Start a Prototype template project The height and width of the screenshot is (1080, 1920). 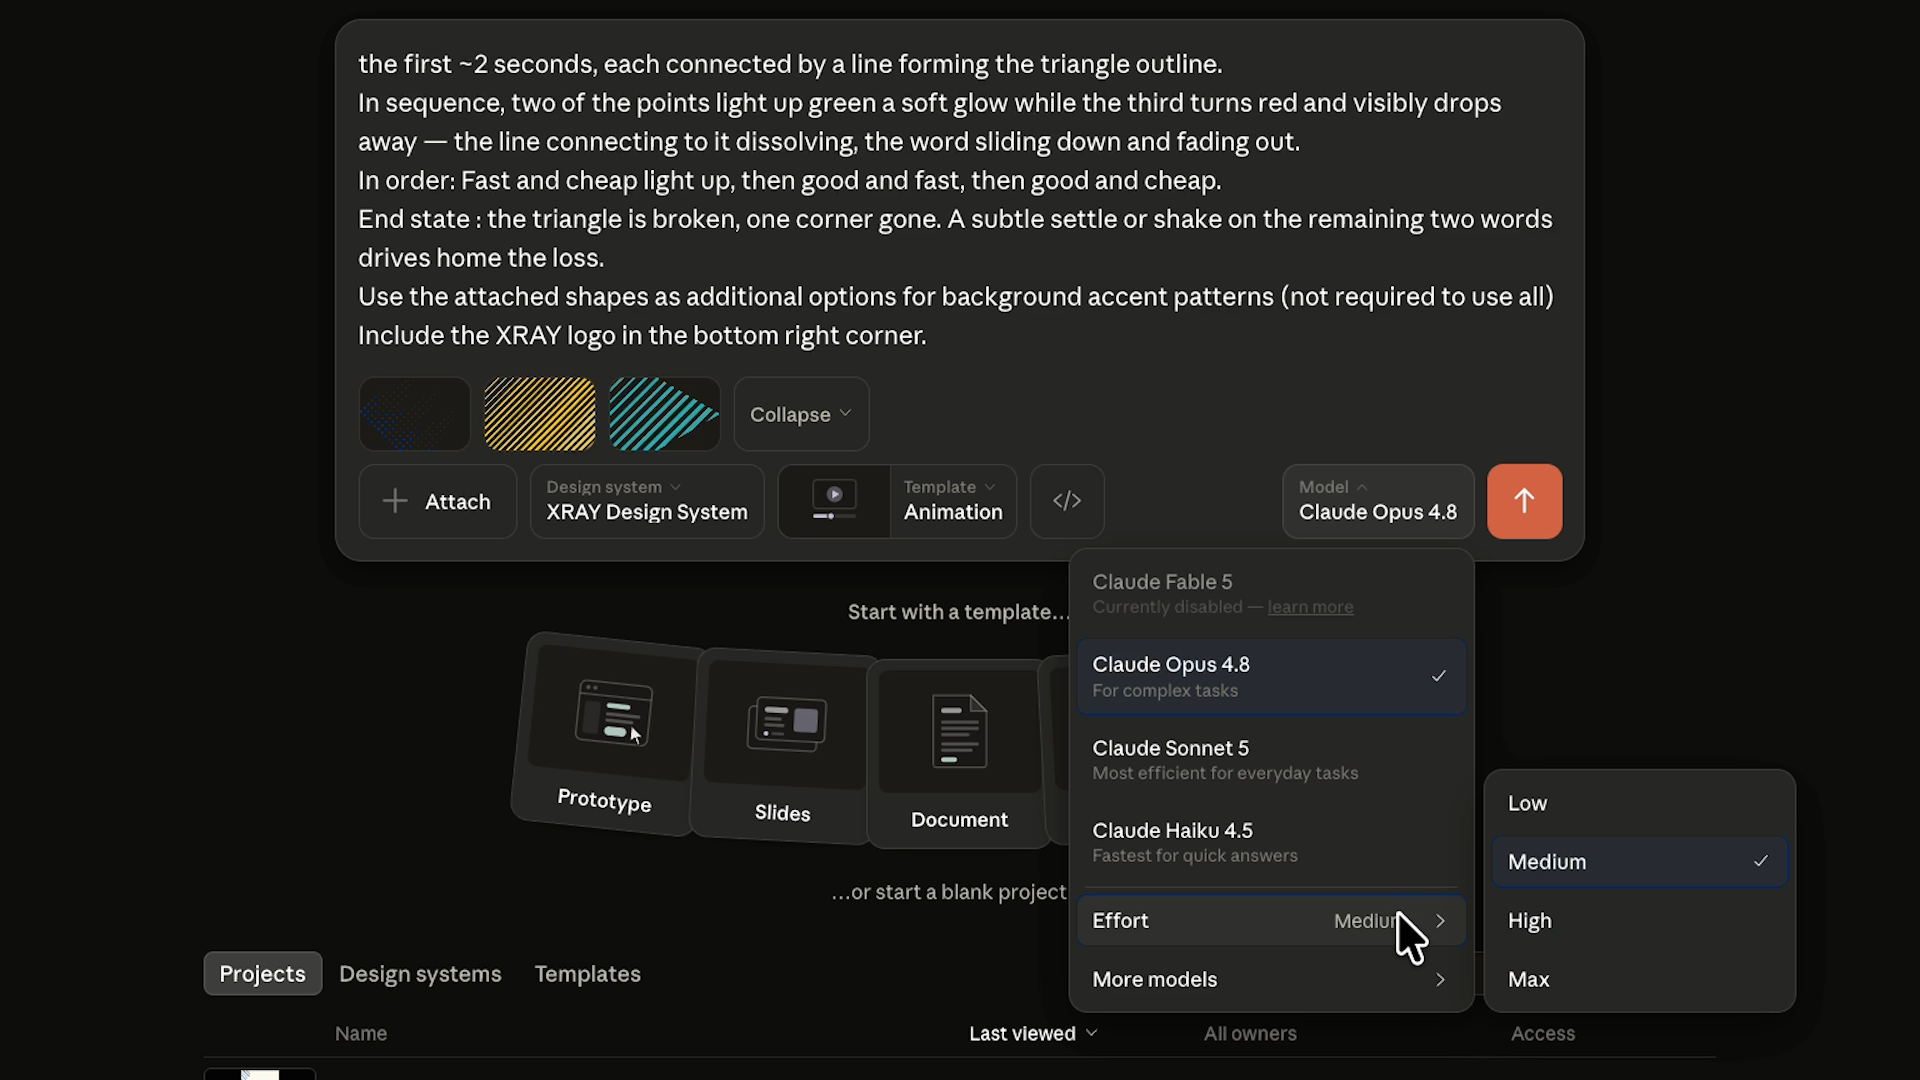pyautogui.click(x=605, y=734)
